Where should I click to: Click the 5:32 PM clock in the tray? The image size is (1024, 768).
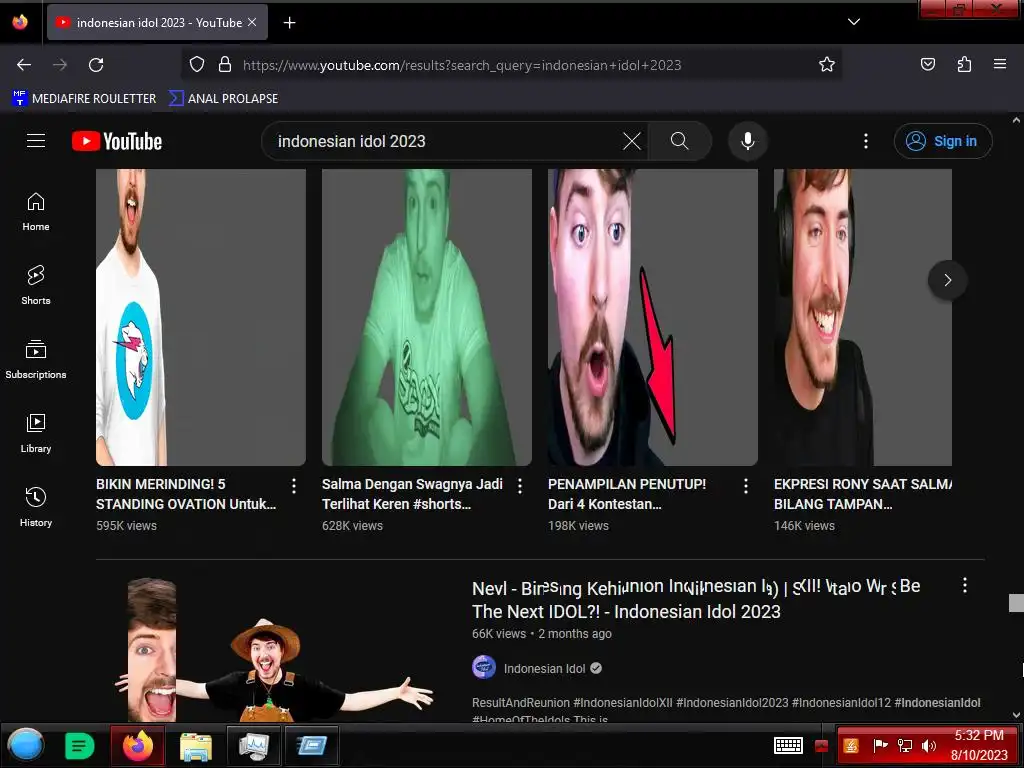click(979, 735)
